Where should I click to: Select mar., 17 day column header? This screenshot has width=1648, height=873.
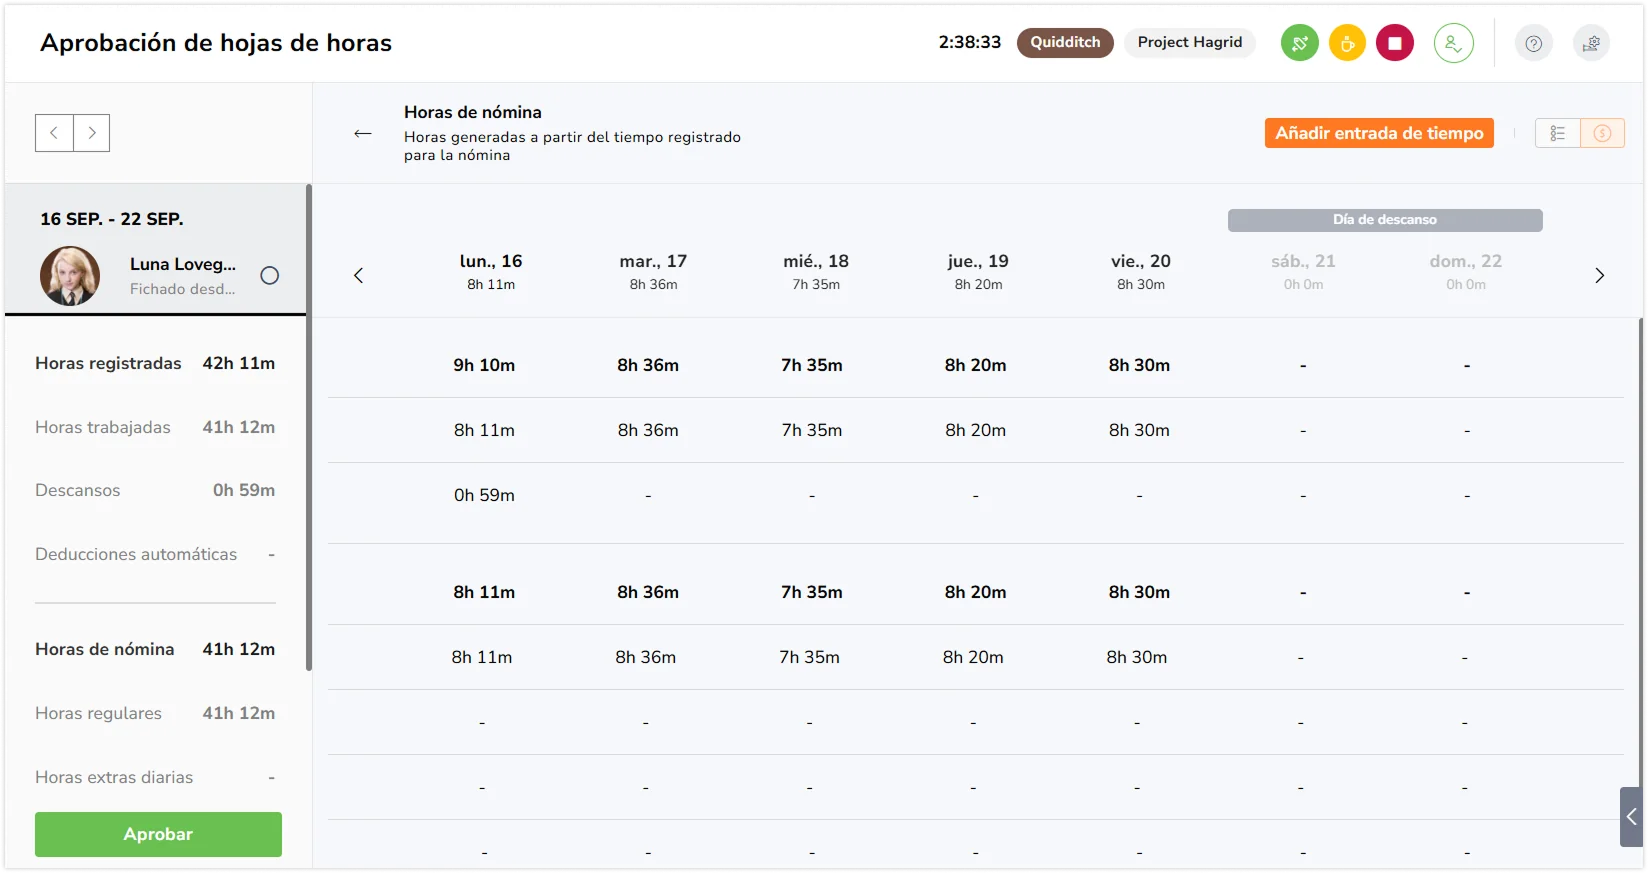[x=653, y=272]
